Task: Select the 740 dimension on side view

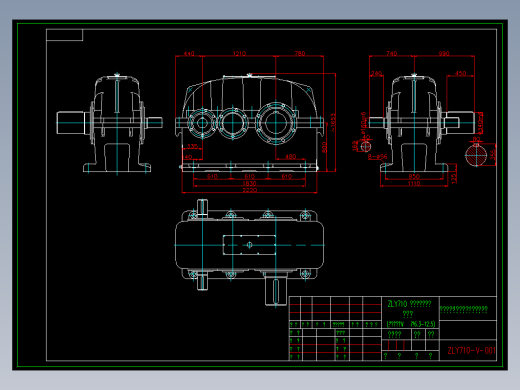Action: (392, 53)
